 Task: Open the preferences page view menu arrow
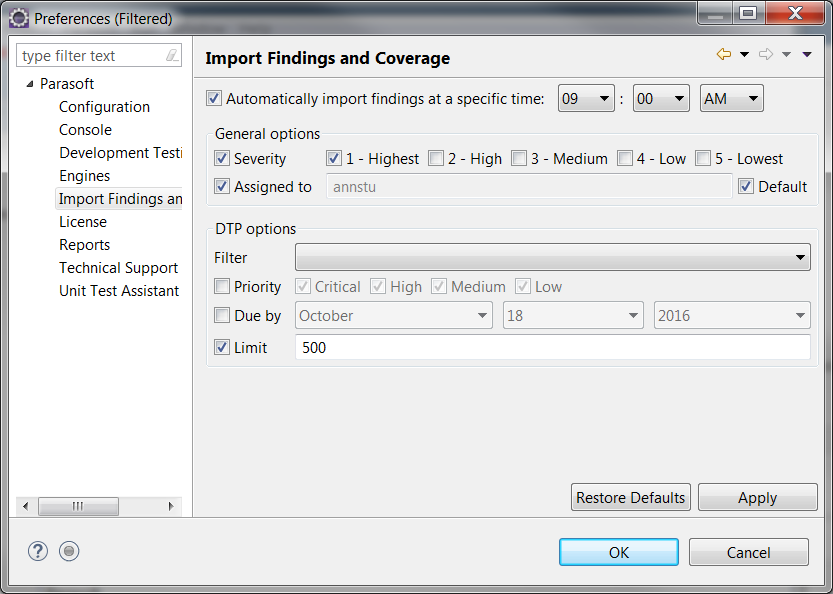click(807, 54)
